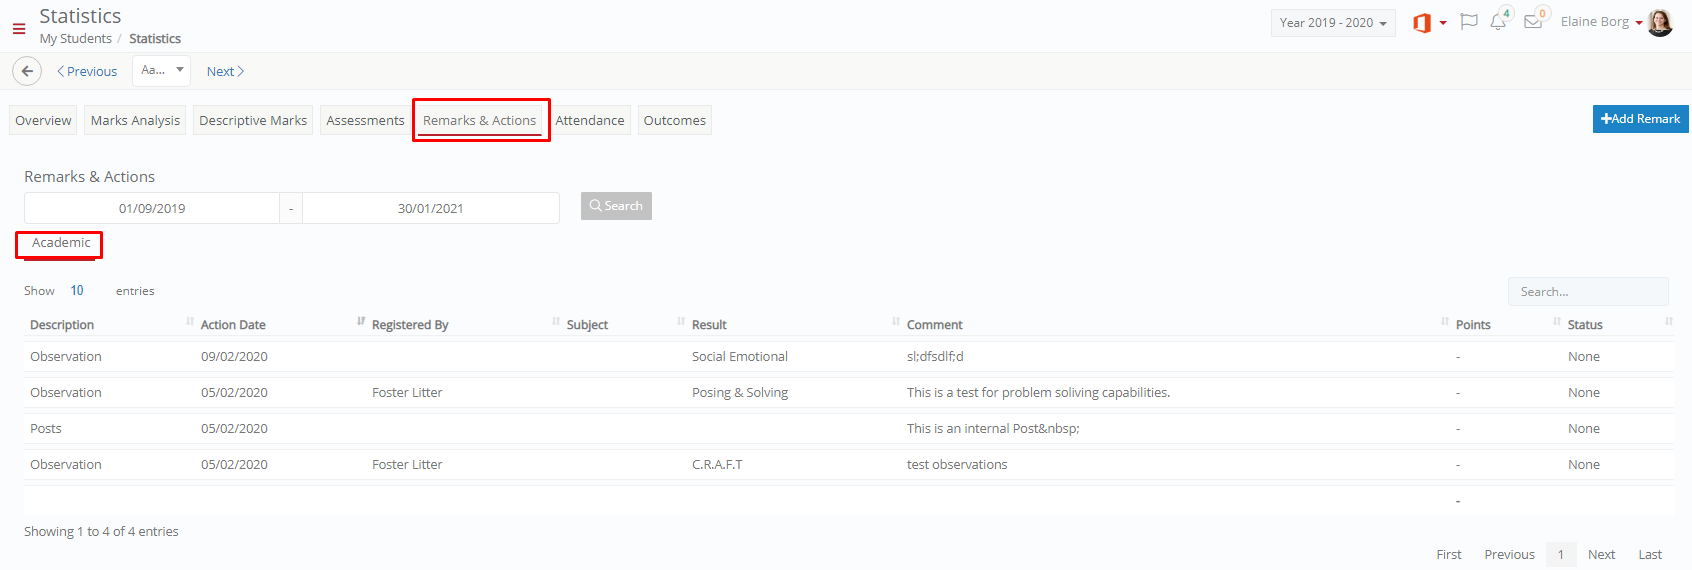Sort by the Status column sort icon
Image resolution: width=1692 pixels, height=570 pixels.
click(x=1668, y=321)
